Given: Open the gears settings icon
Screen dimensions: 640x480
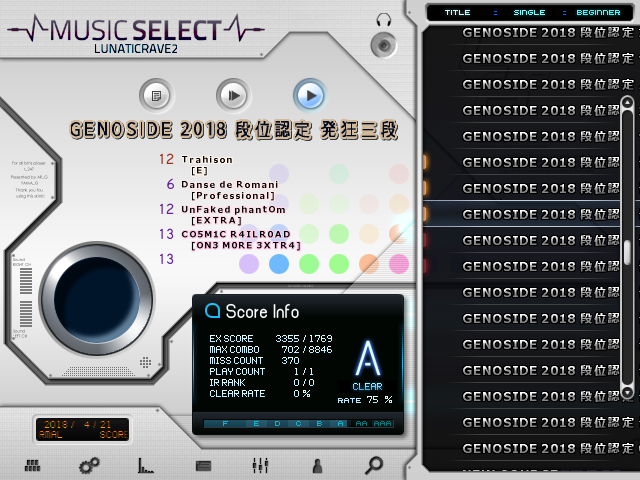Looking at the screenshot, I should pos(89,465).
